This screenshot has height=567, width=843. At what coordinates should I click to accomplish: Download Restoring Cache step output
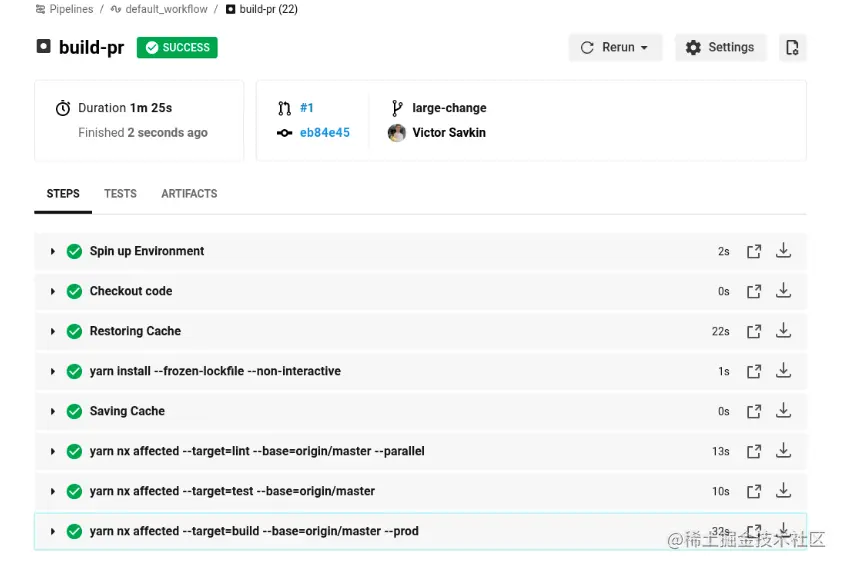[x=783, y=331]
